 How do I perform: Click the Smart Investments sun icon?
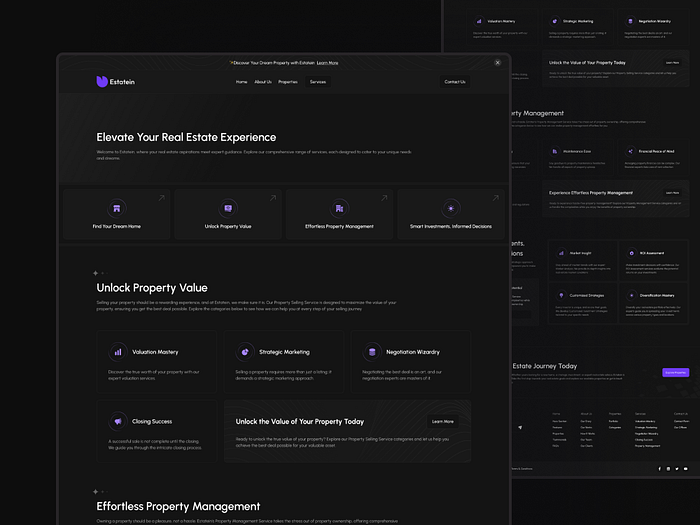coord(451,208)
